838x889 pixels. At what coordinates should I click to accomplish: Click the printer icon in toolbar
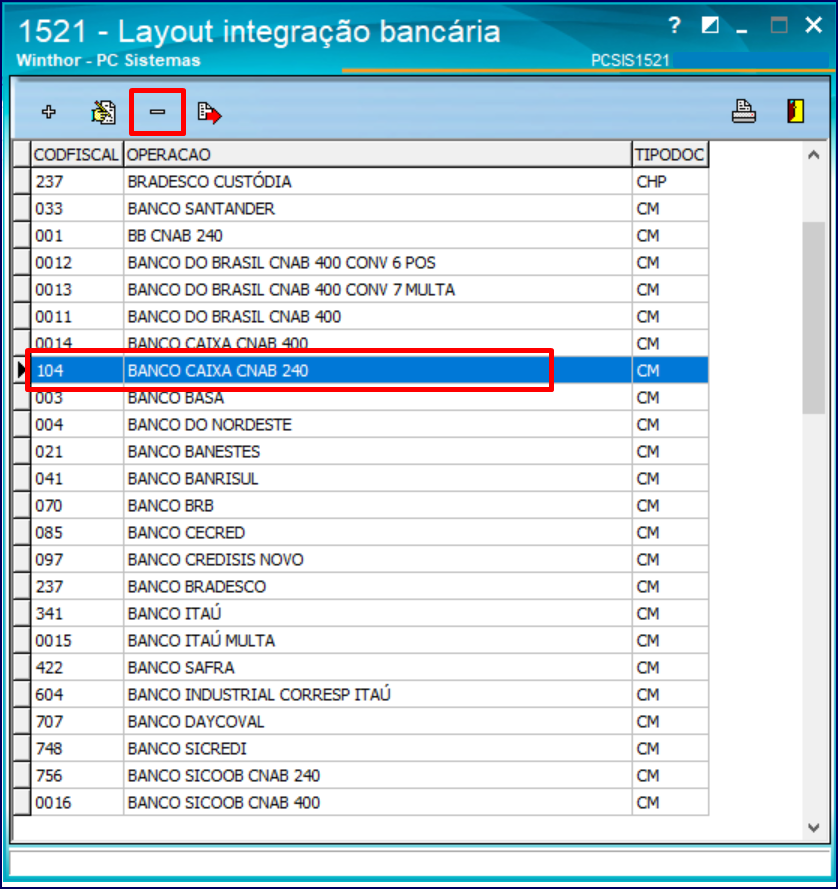pyautogui.click(x=743, y=111)
